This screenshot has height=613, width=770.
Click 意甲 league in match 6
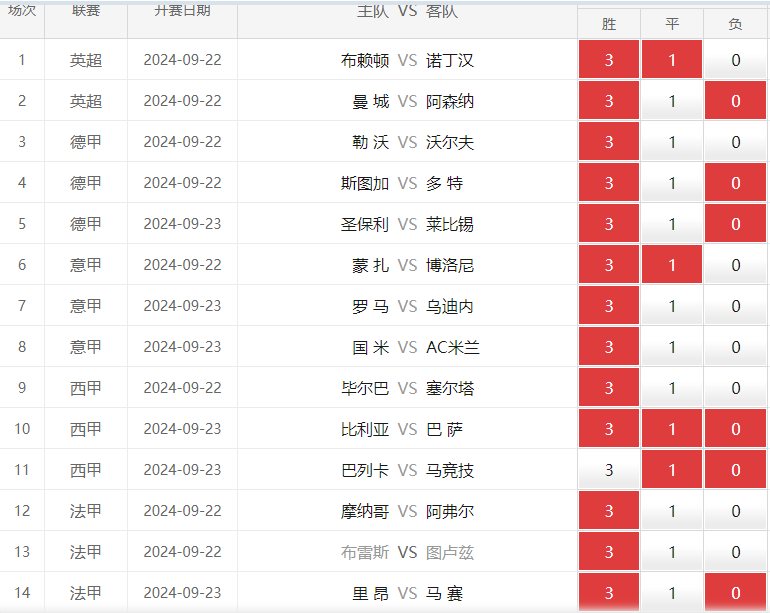click(86, 265)
